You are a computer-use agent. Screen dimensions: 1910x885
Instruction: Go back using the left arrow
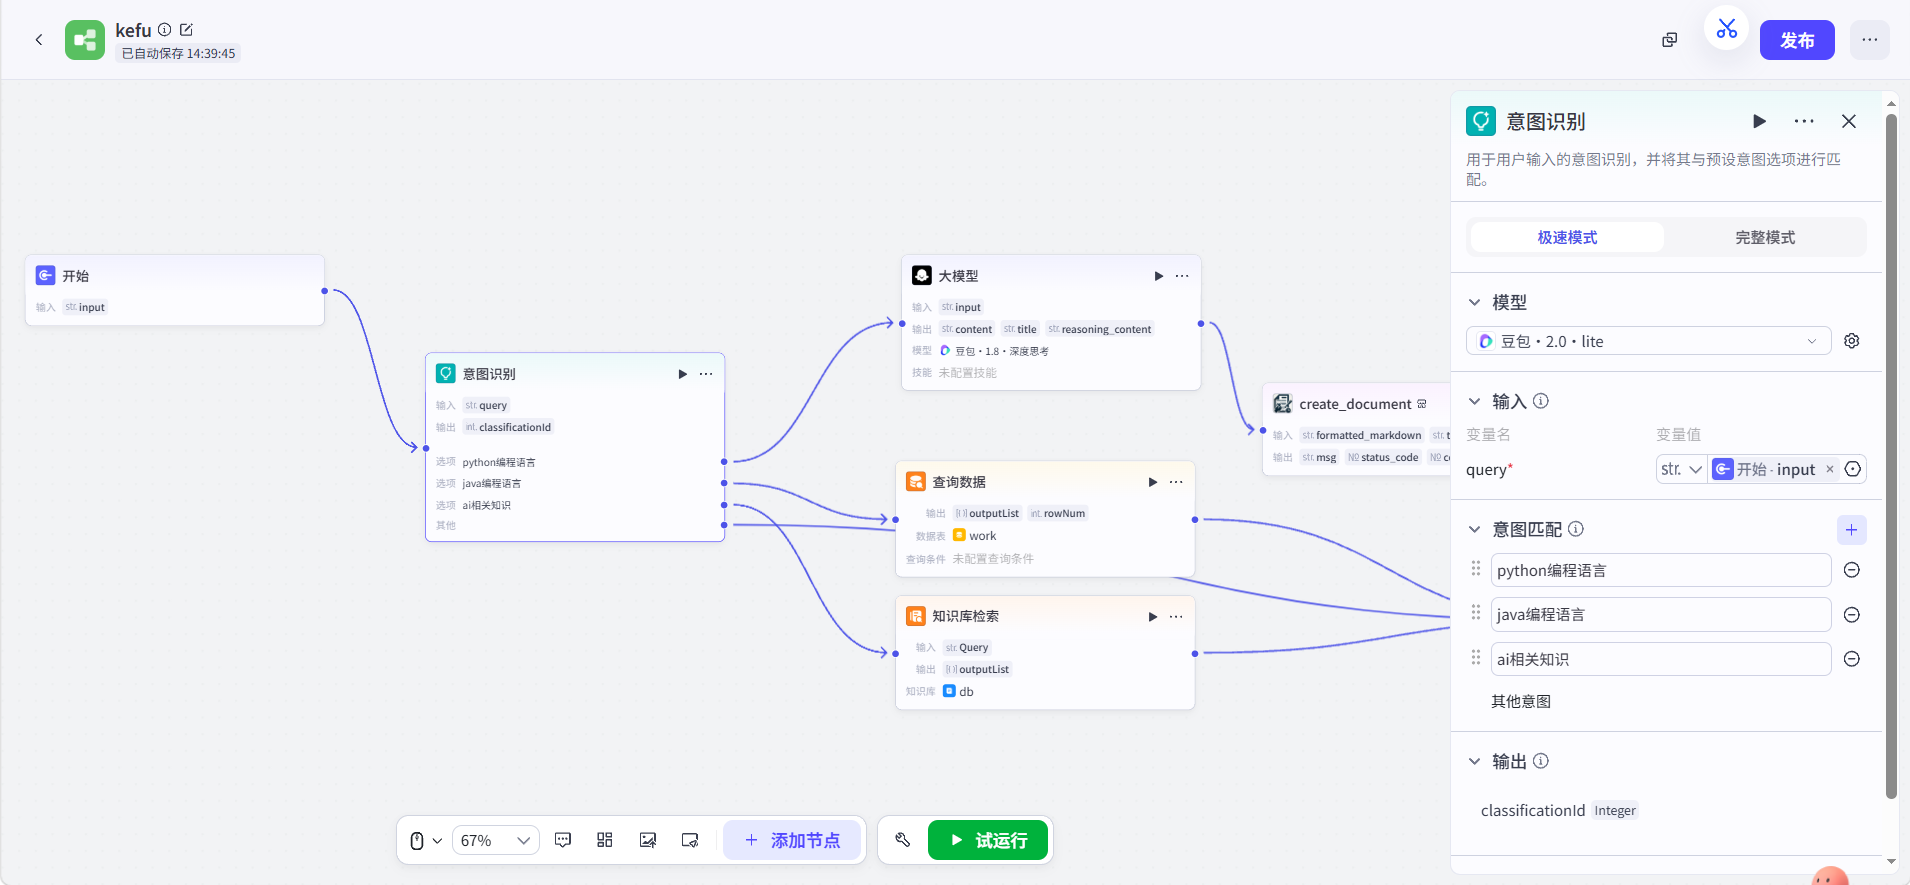39,40
